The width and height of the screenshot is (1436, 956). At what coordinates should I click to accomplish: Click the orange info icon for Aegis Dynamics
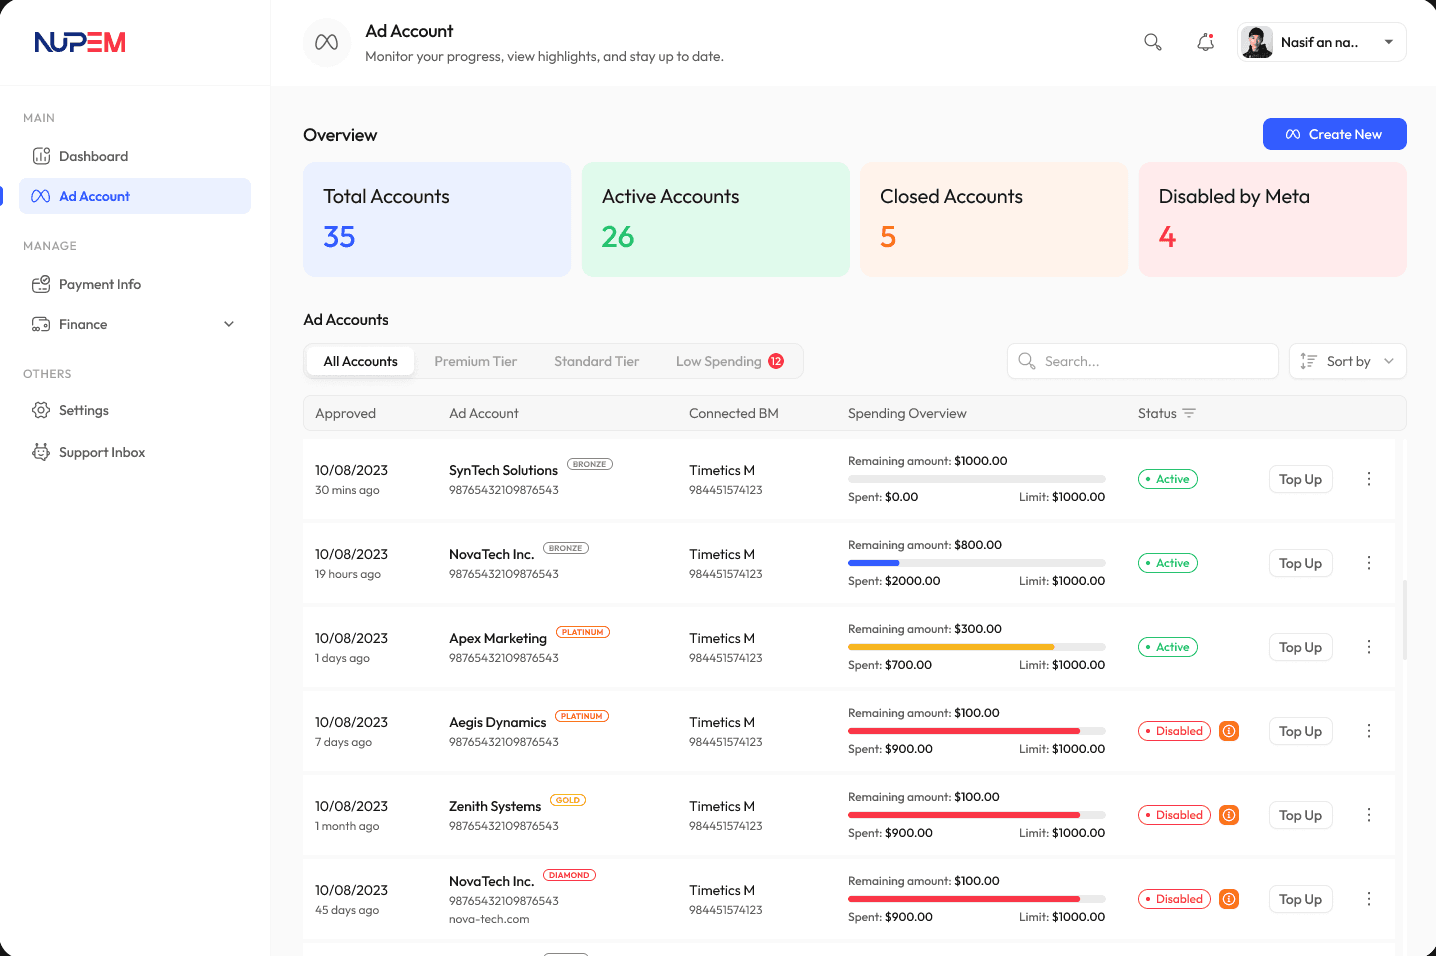click(1229, 731)
